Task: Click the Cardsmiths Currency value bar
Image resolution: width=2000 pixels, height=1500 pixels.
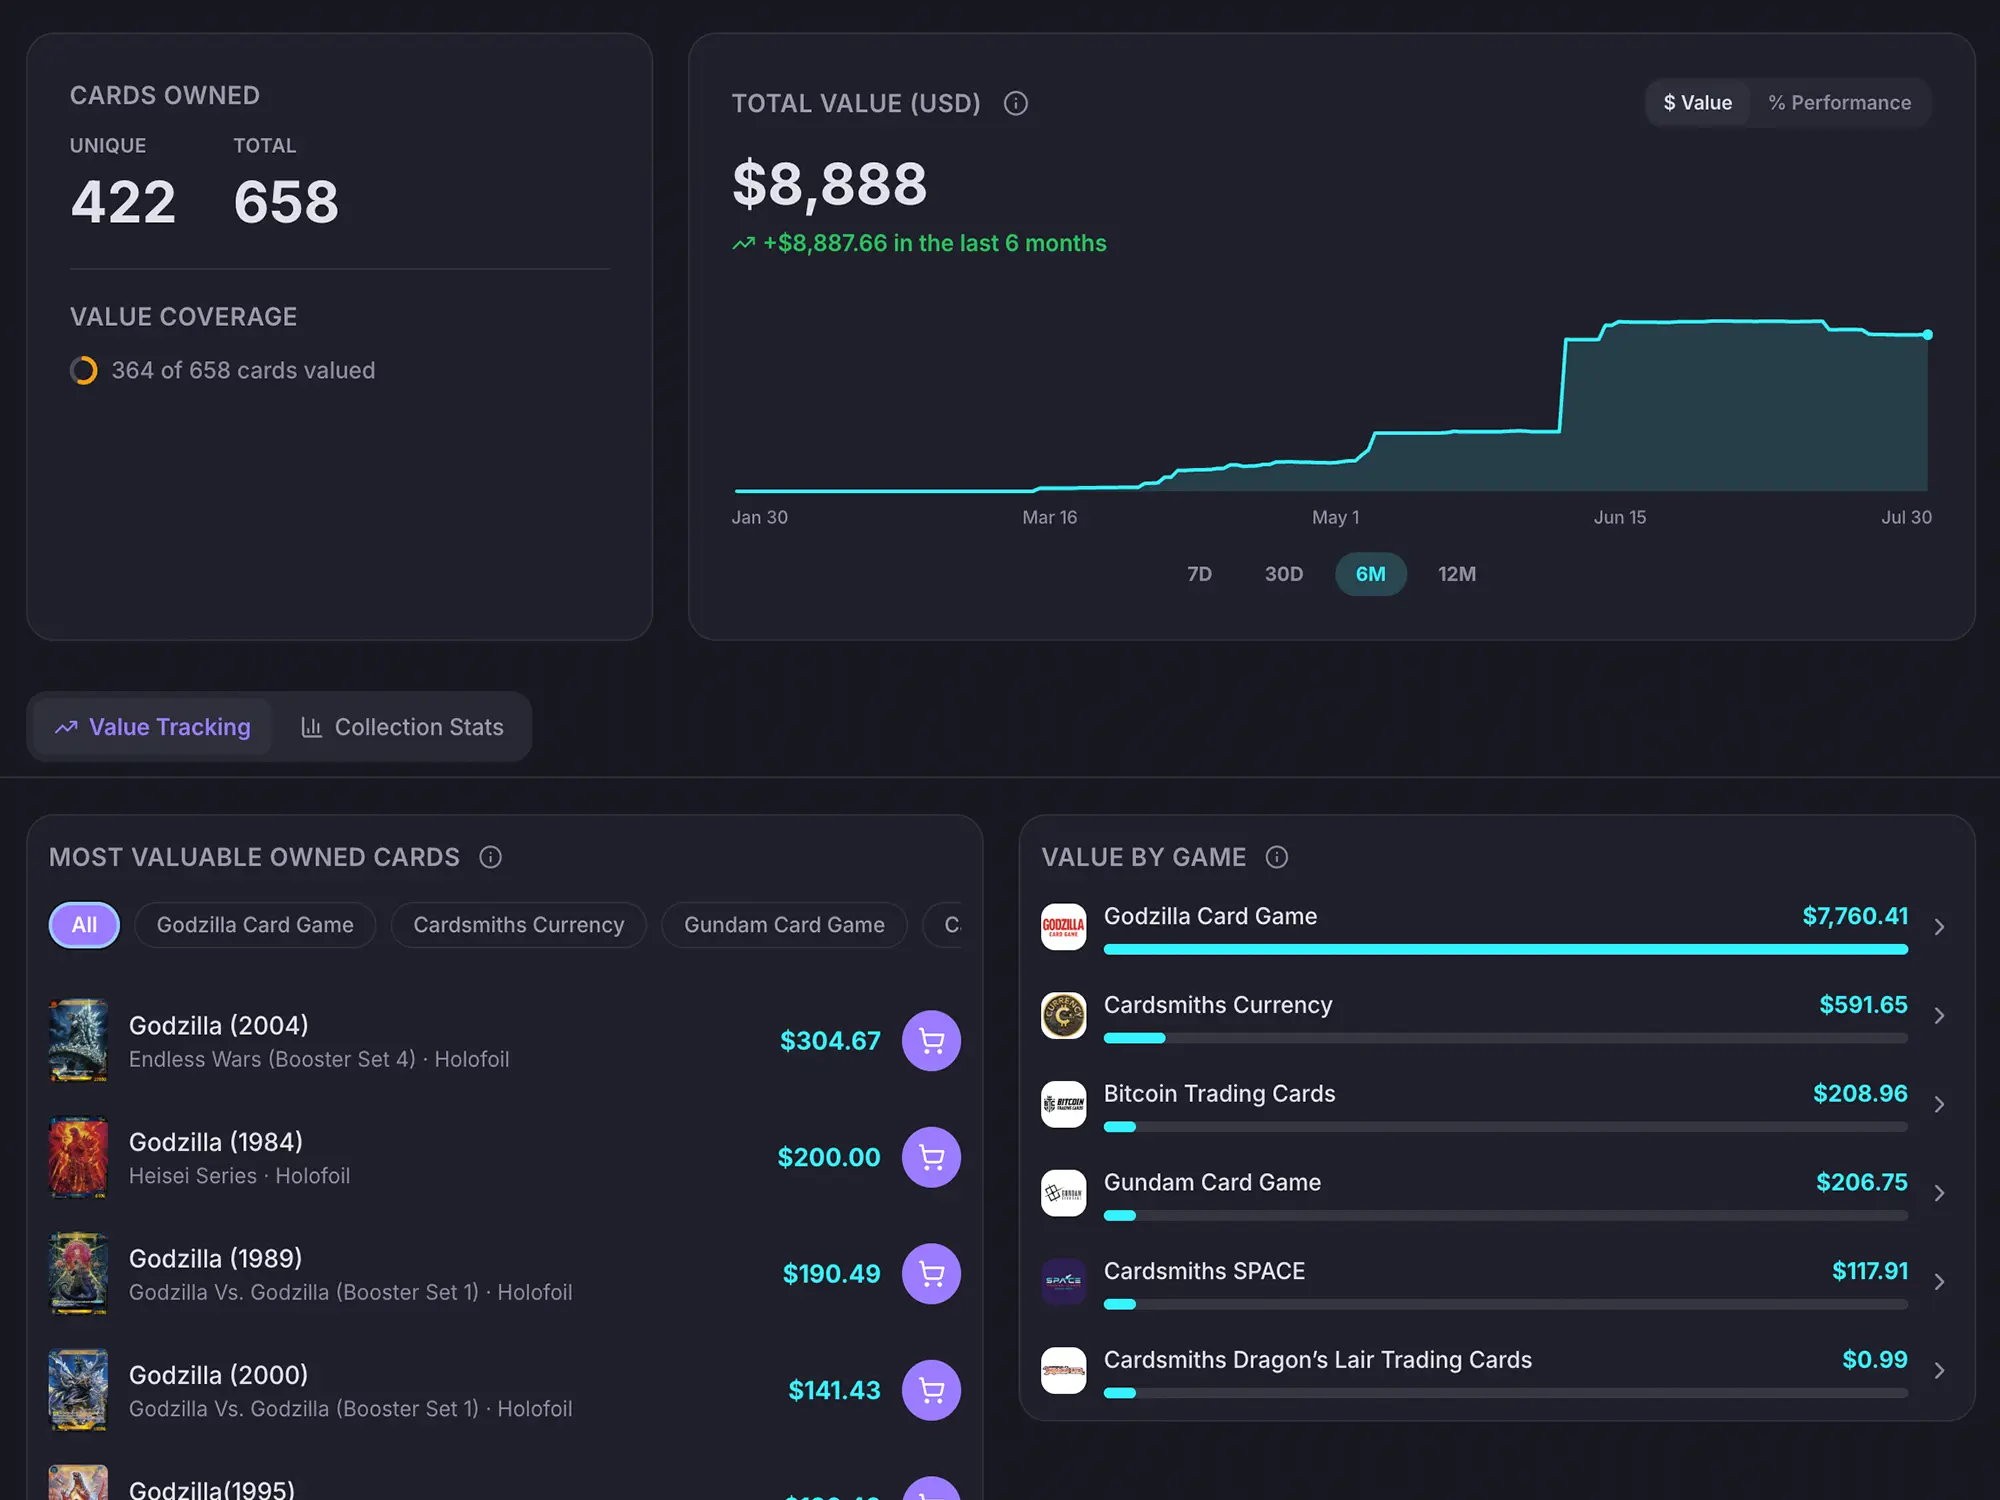Action: (x=1506, y=1038)
